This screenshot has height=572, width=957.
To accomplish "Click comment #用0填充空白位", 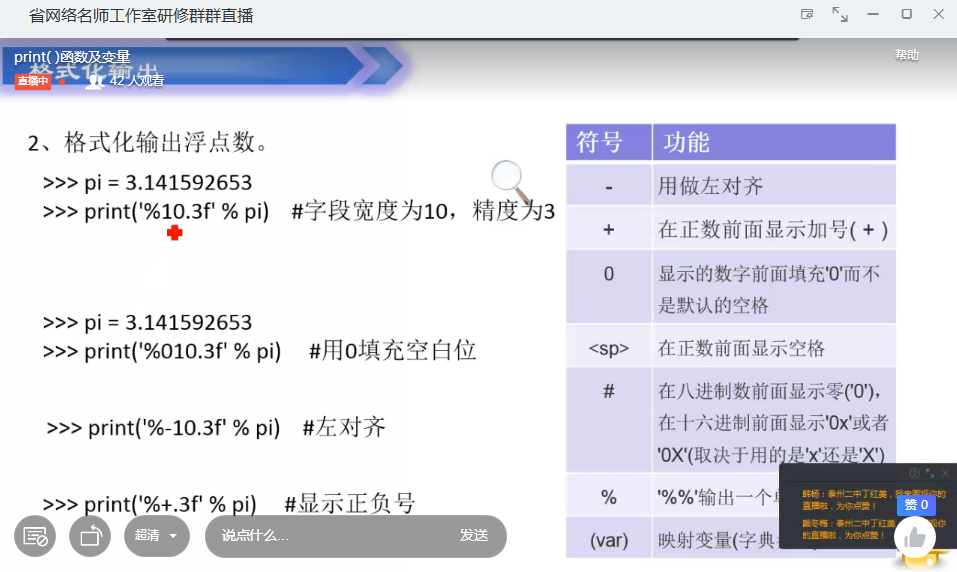I will point(392,351).
